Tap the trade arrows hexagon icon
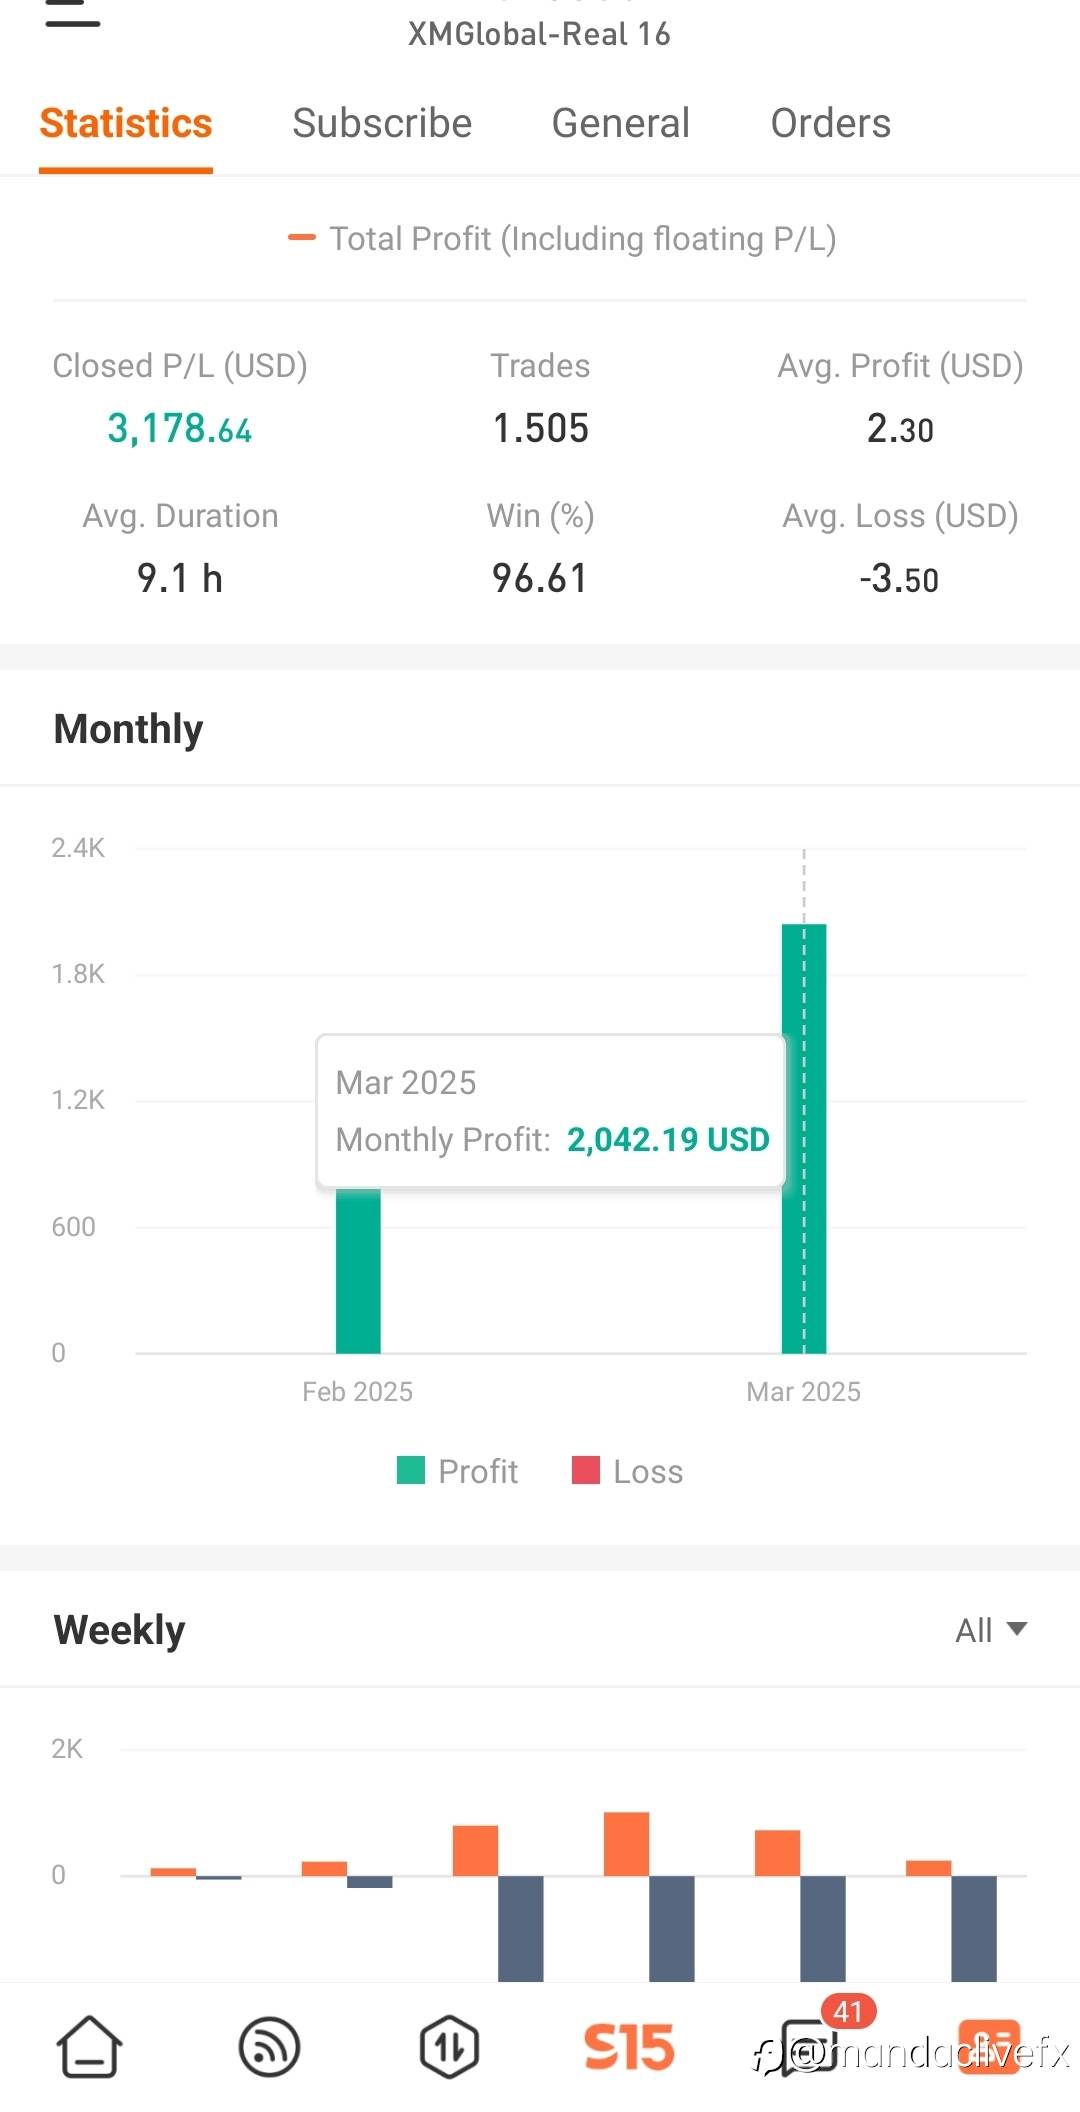This screenshot has width=1080, height=2112. [449, 2046]
